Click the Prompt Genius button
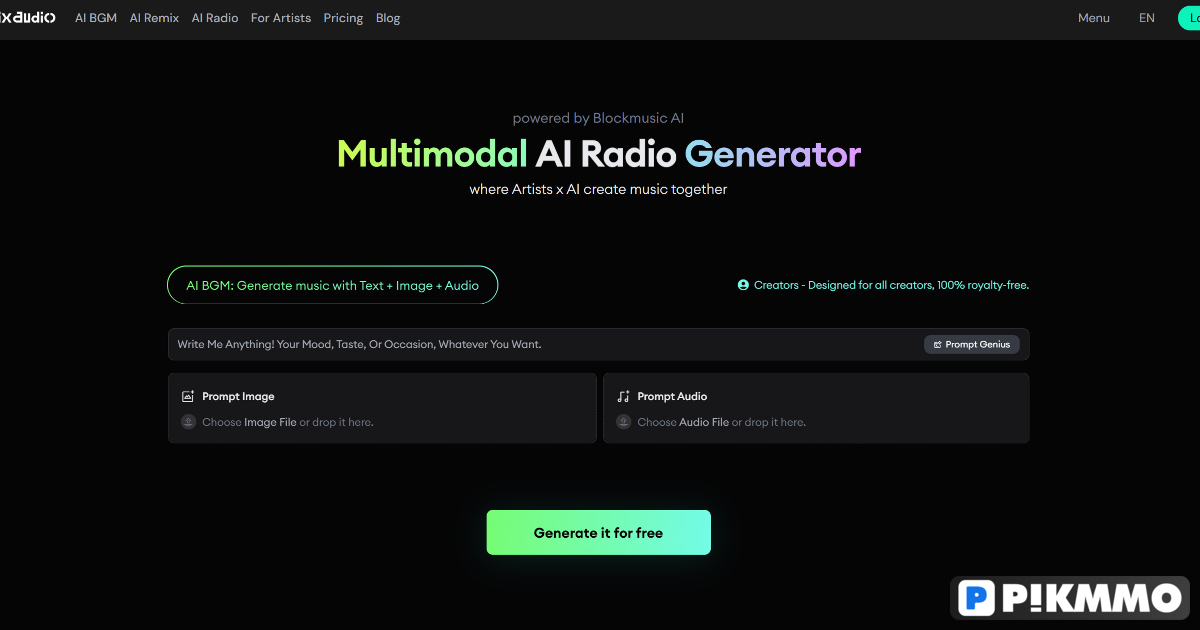Image resolution: width=1200 pixels, height=630 pixels. coord(972,344)
